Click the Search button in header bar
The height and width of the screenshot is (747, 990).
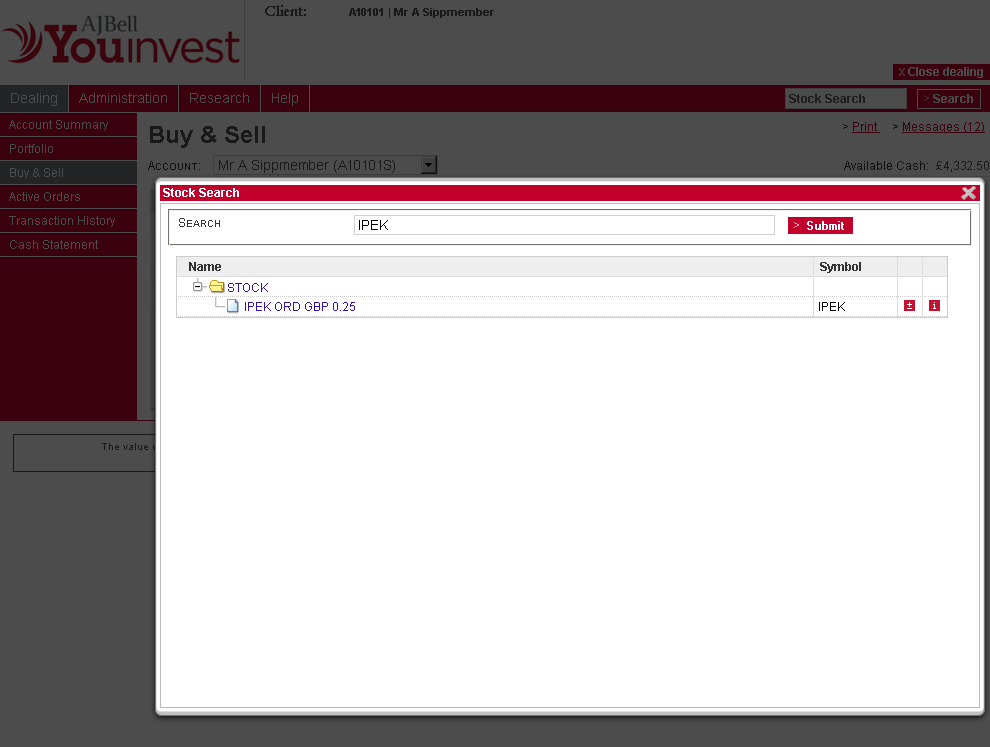(948, 99)
